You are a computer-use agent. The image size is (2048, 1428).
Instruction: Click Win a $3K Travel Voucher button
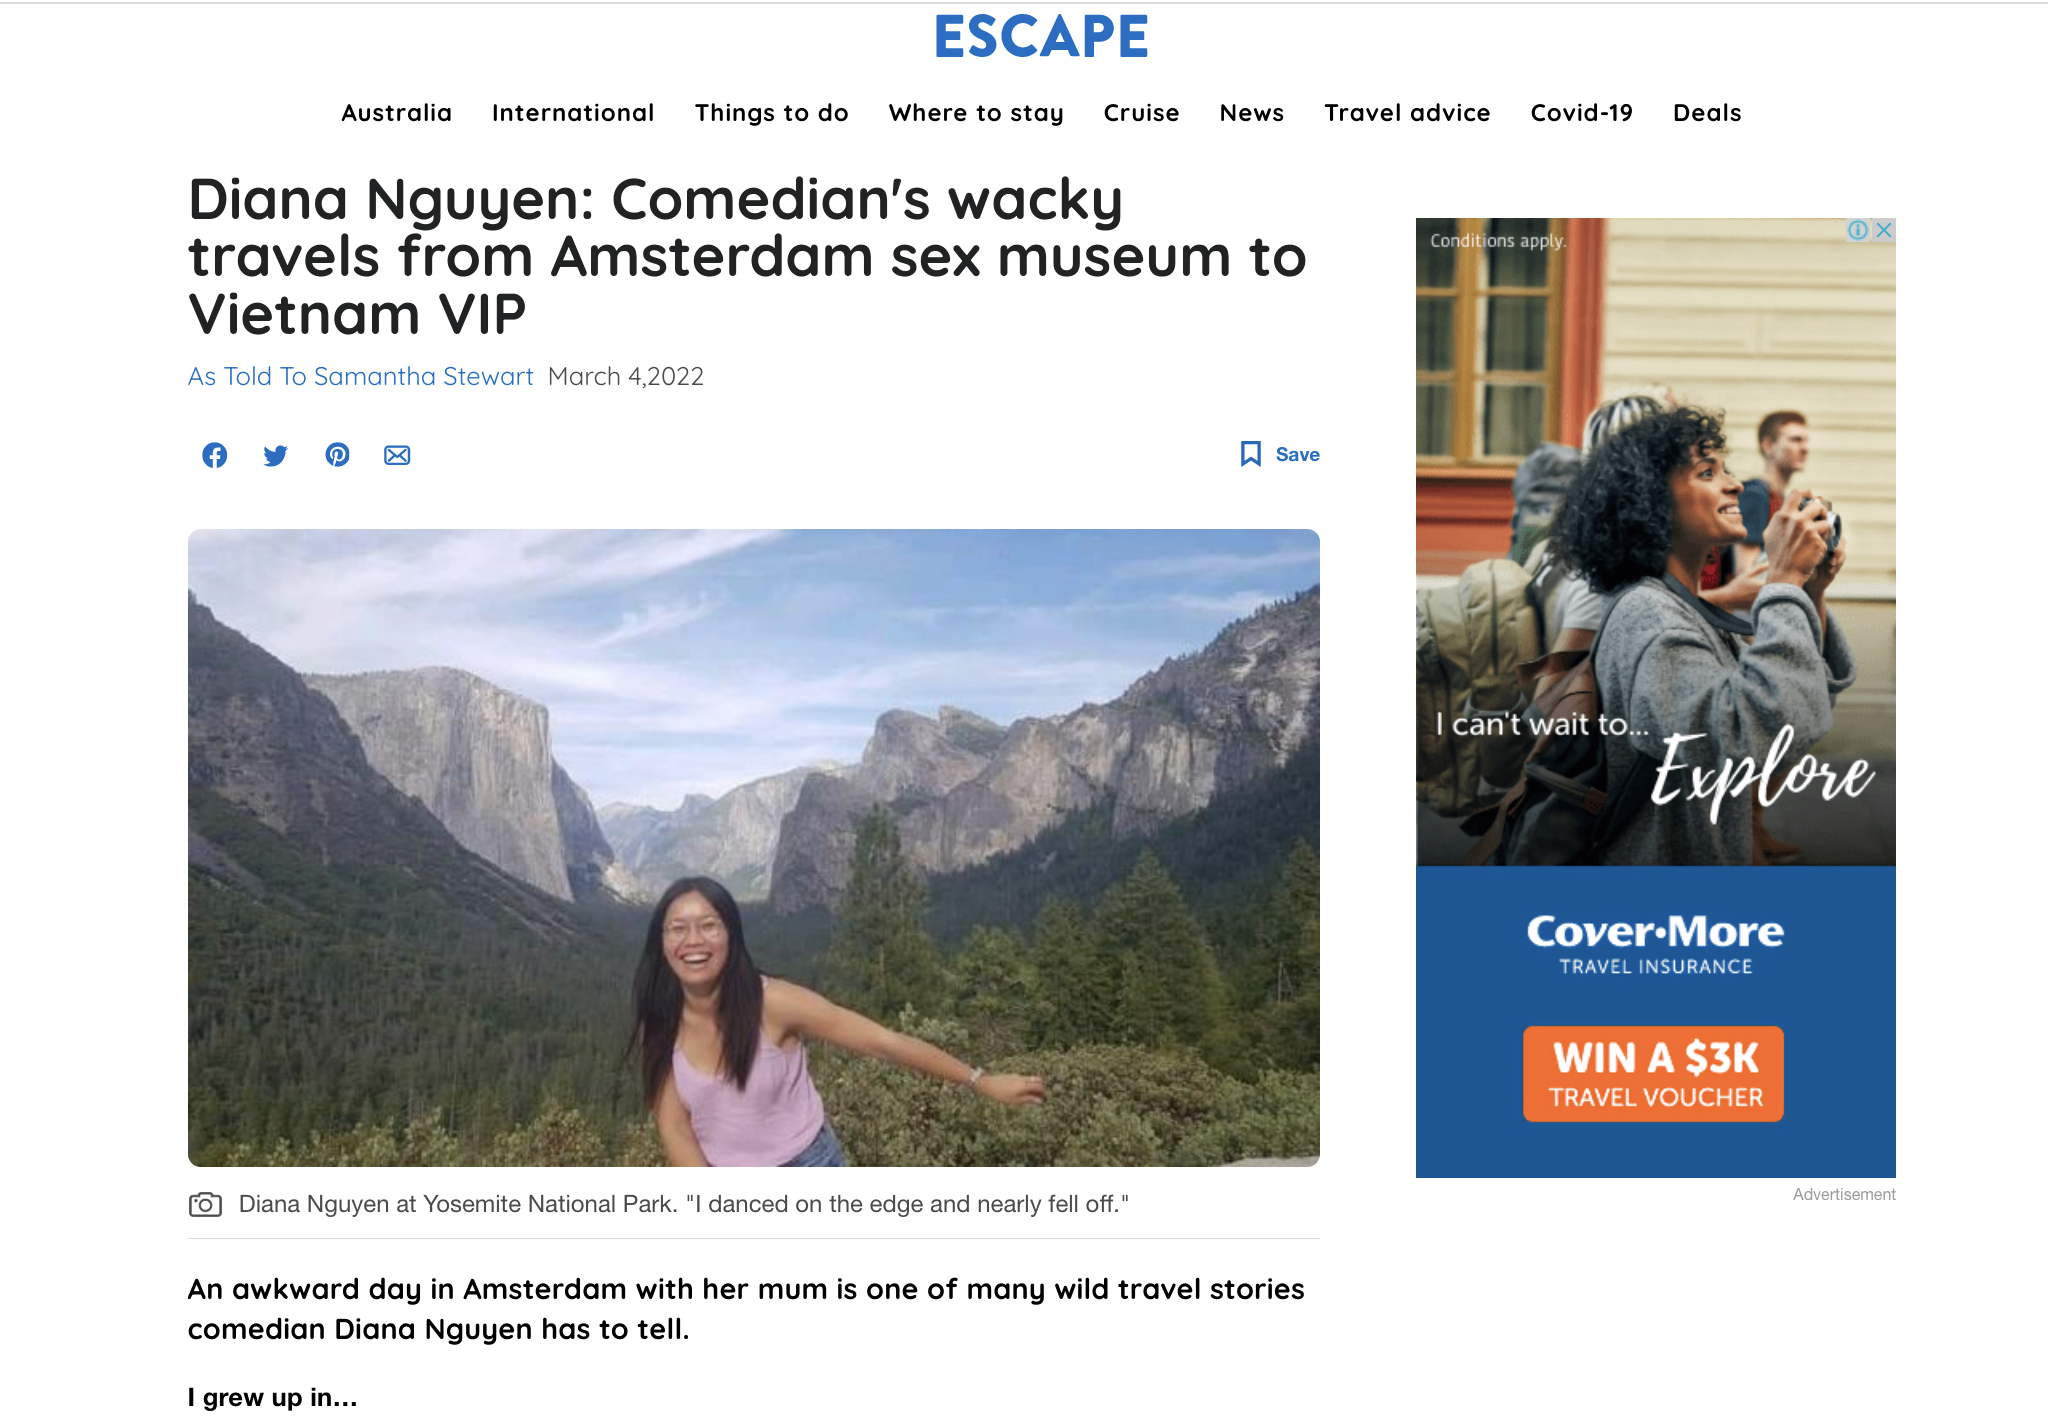coord(1653,1074)
